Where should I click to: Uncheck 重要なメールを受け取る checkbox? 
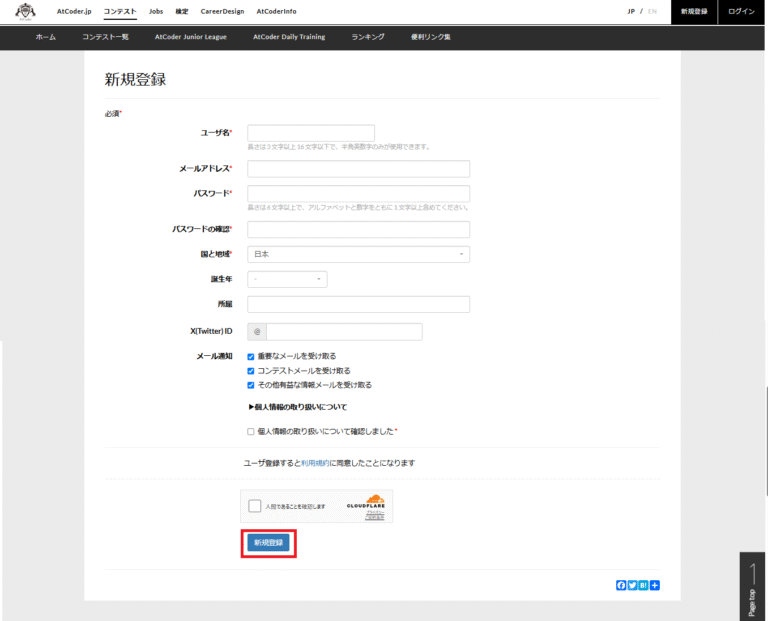pos(251,356)
